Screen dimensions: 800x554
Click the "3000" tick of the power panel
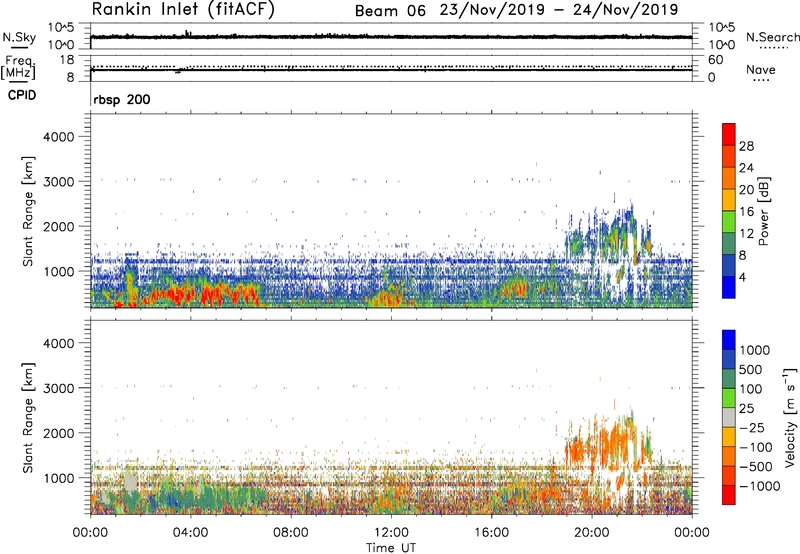[58, 182]
